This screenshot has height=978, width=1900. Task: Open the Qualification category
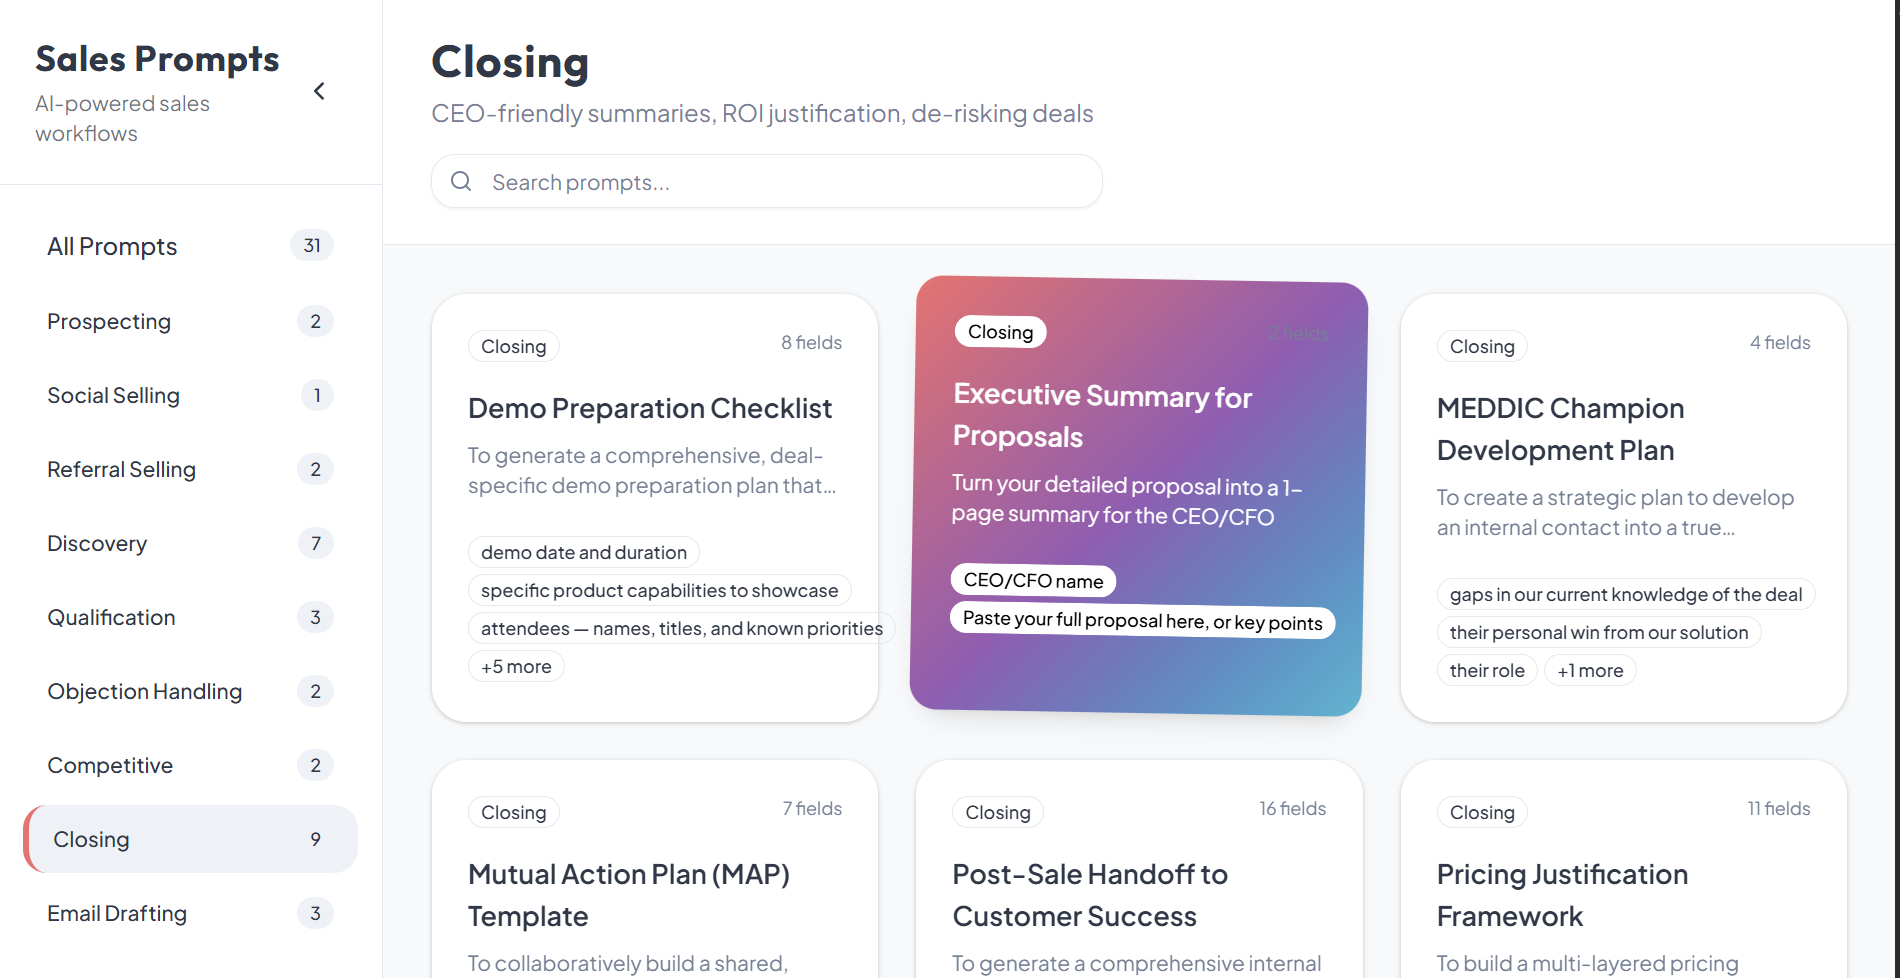point(111,616)
